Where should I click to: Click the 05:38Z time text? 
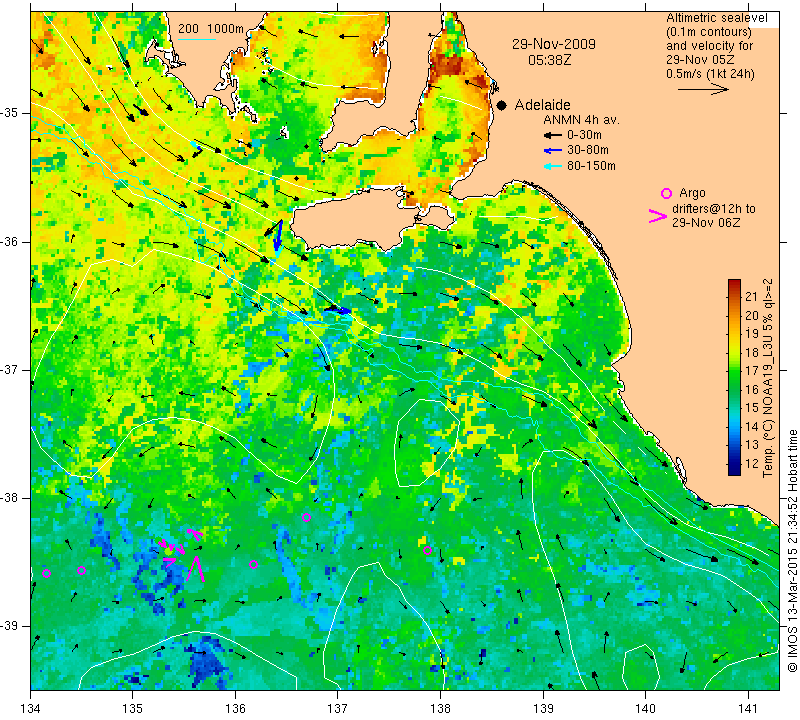[x=549, y=60]
